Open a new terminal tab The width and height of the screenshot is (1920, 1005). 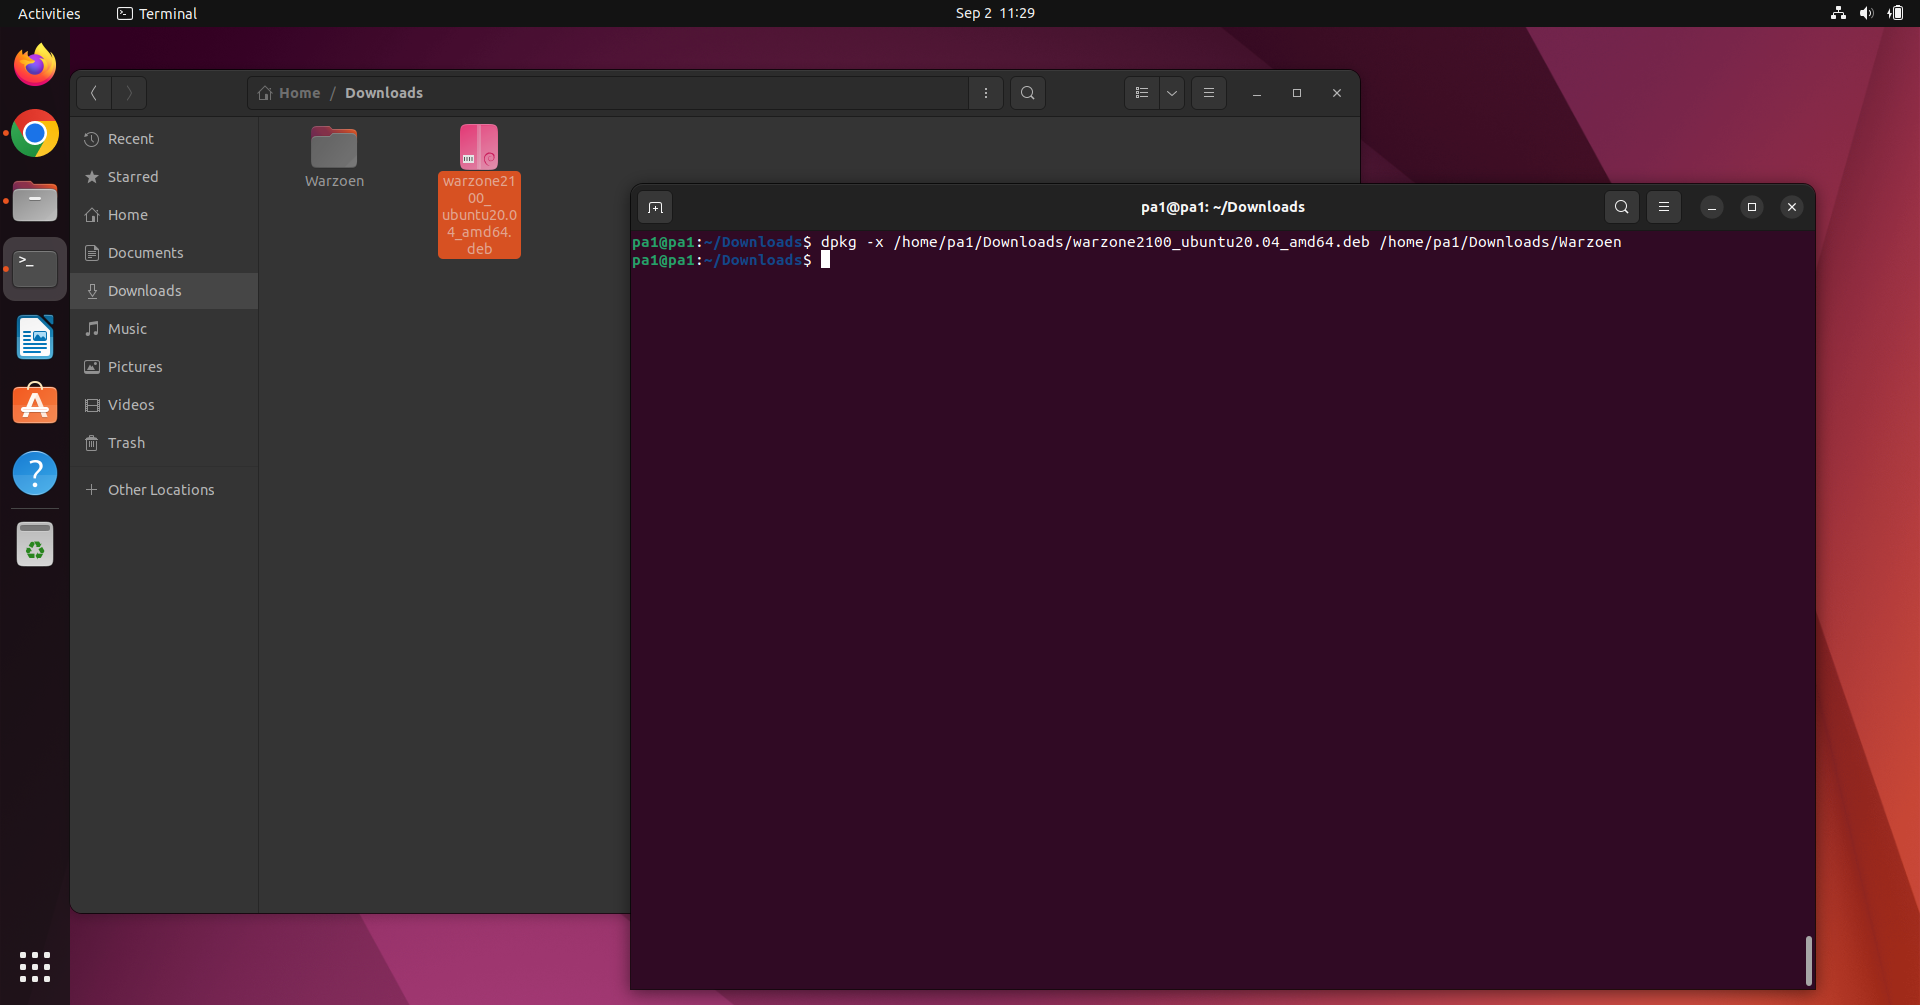click(656, 207)
